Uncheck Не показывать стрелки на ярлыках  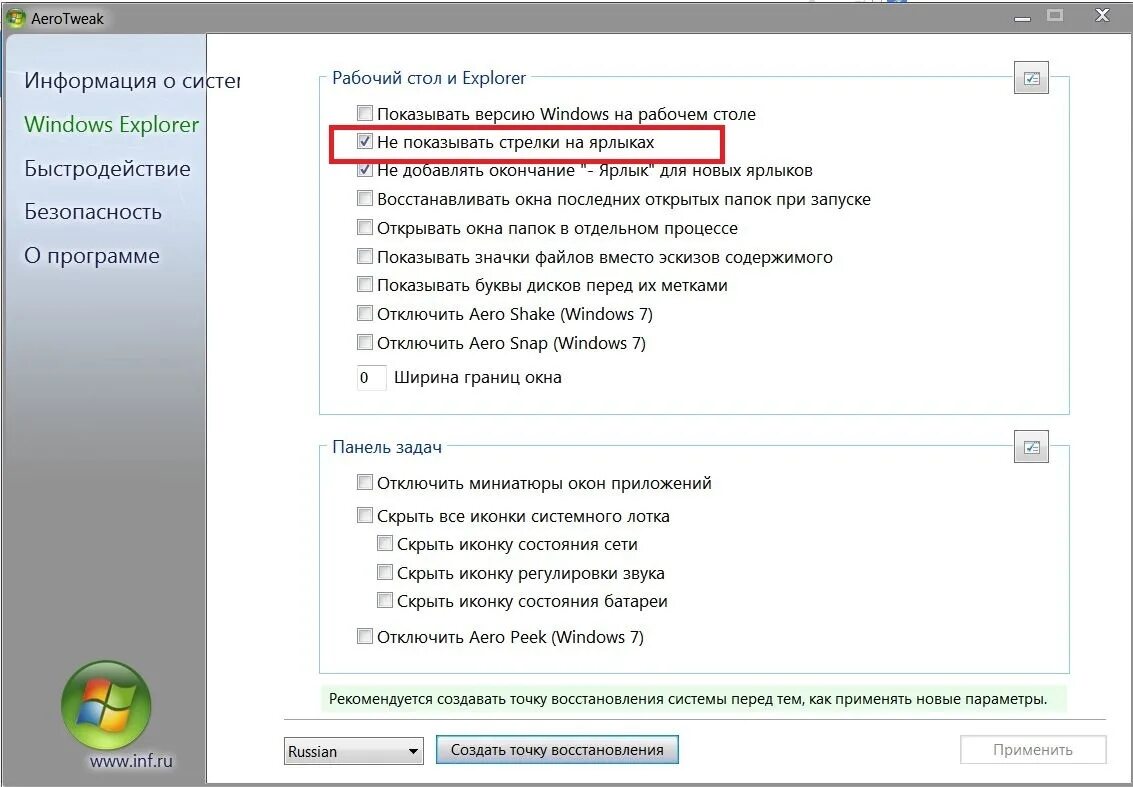tap(365, 142)
